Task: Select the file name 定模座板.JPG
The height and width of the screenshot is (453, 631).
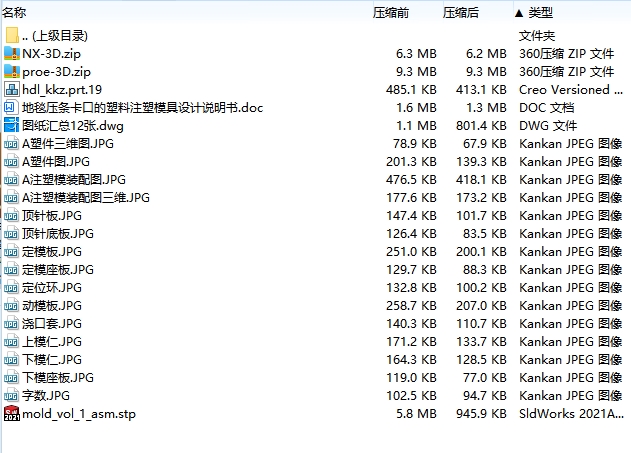Action: (x=58, y=270)
